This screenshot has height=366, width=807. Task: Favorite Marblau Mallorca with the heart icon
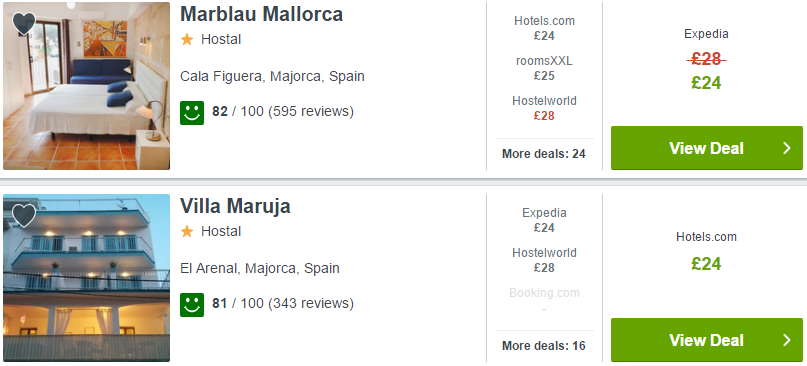24,23
